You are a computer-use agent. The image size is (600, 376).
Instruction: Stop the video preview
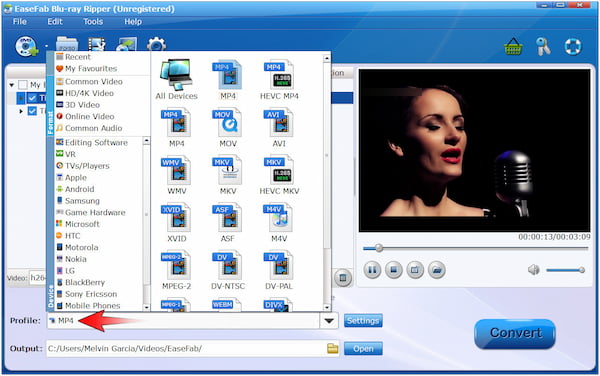(393, 270)
